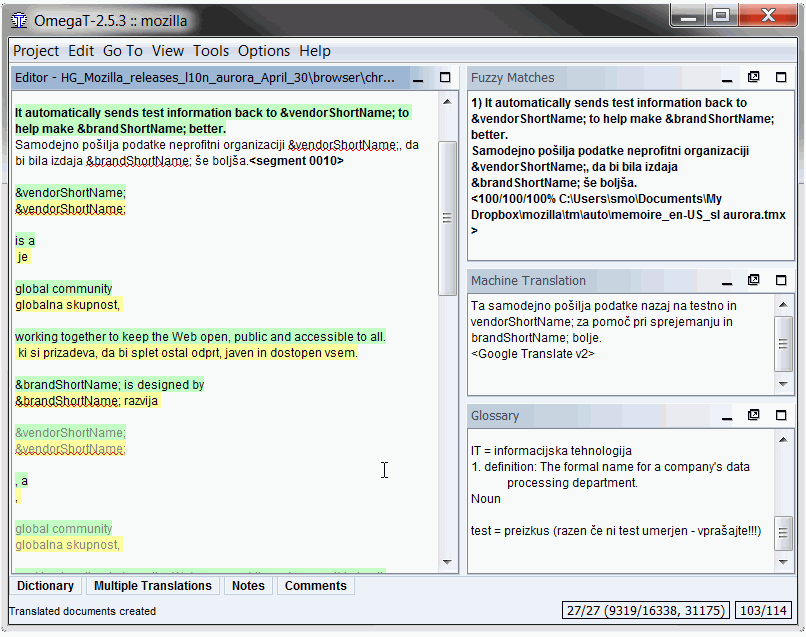The image size is (806, 637).
Task: Maximize the Editor pane
Action: [x=445, y=78]
